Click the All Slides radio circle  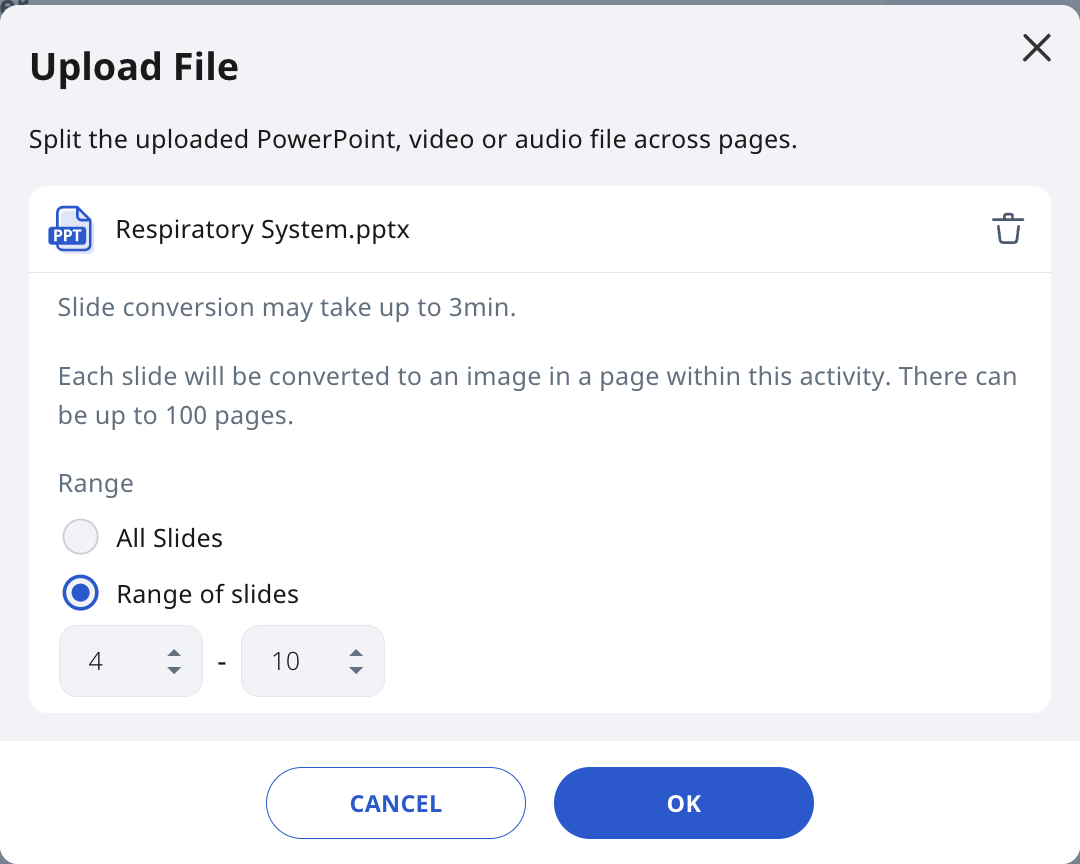(80, 537)
